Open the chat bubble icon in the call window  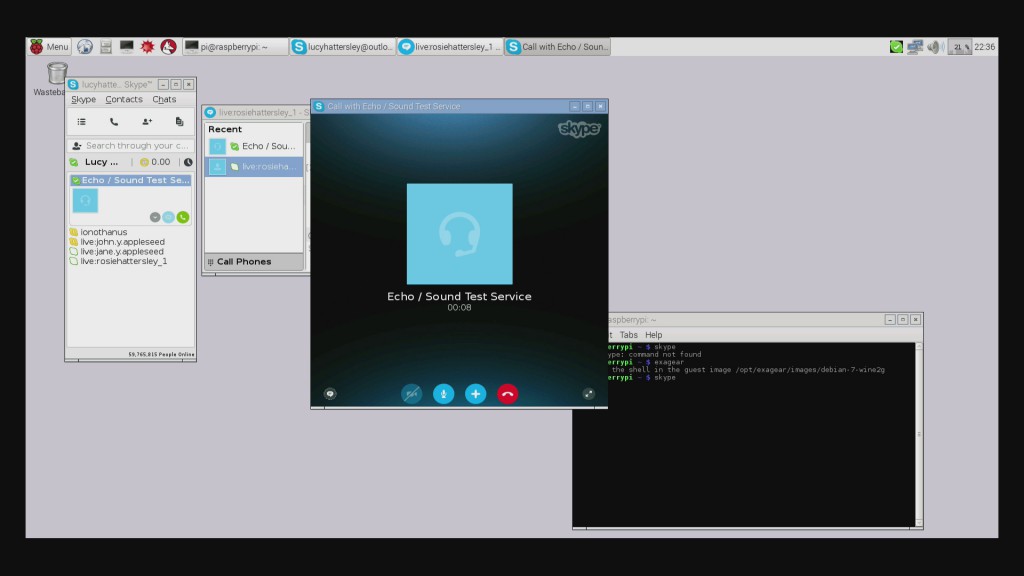tap(330, 394)
